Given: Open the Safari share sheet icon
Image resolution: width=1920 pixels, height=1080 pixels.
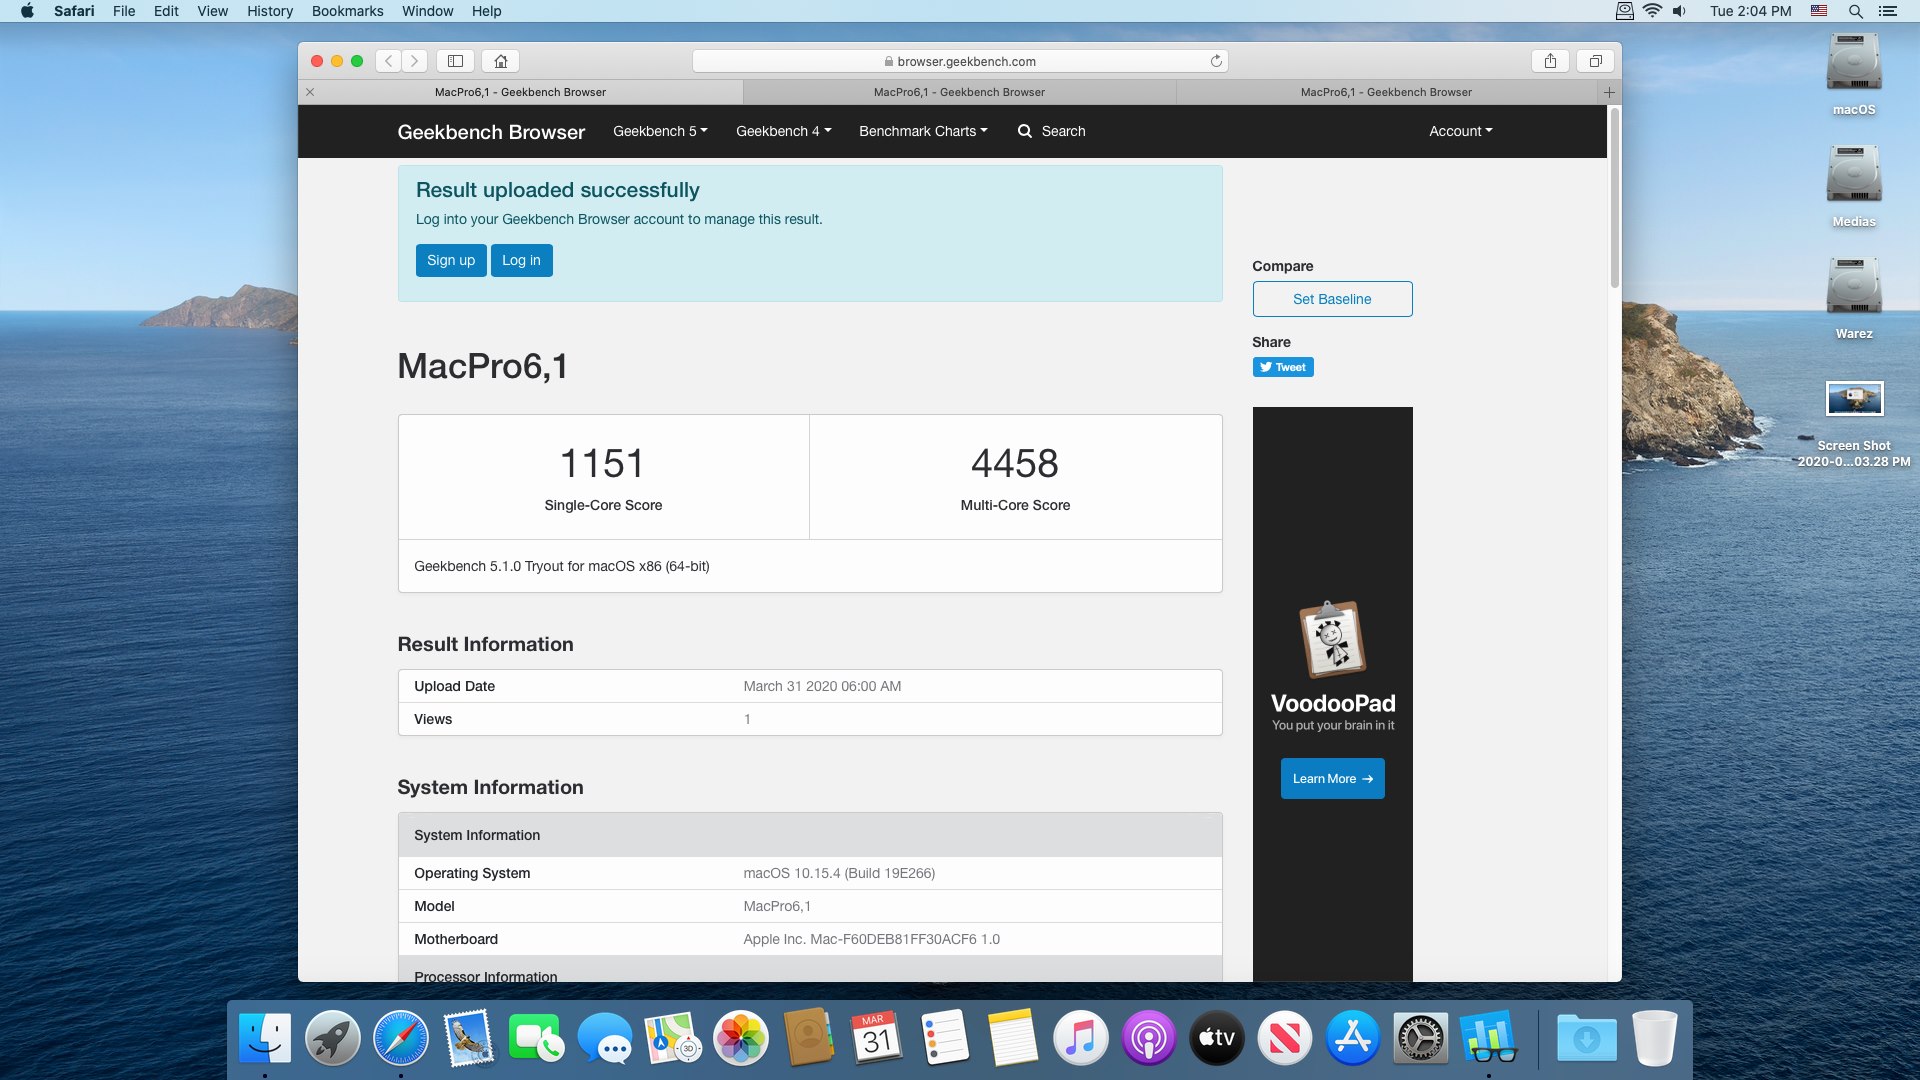Looking at the screenshot, I should tap(1550, 61).
